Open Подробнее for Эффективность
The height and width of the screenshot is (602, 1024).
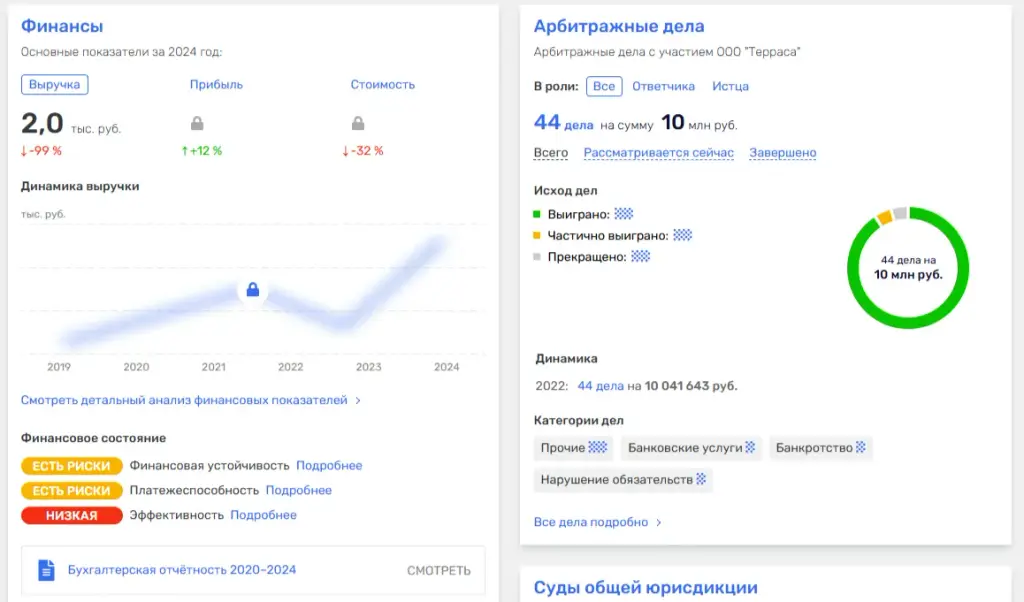[x=263, y=515]
